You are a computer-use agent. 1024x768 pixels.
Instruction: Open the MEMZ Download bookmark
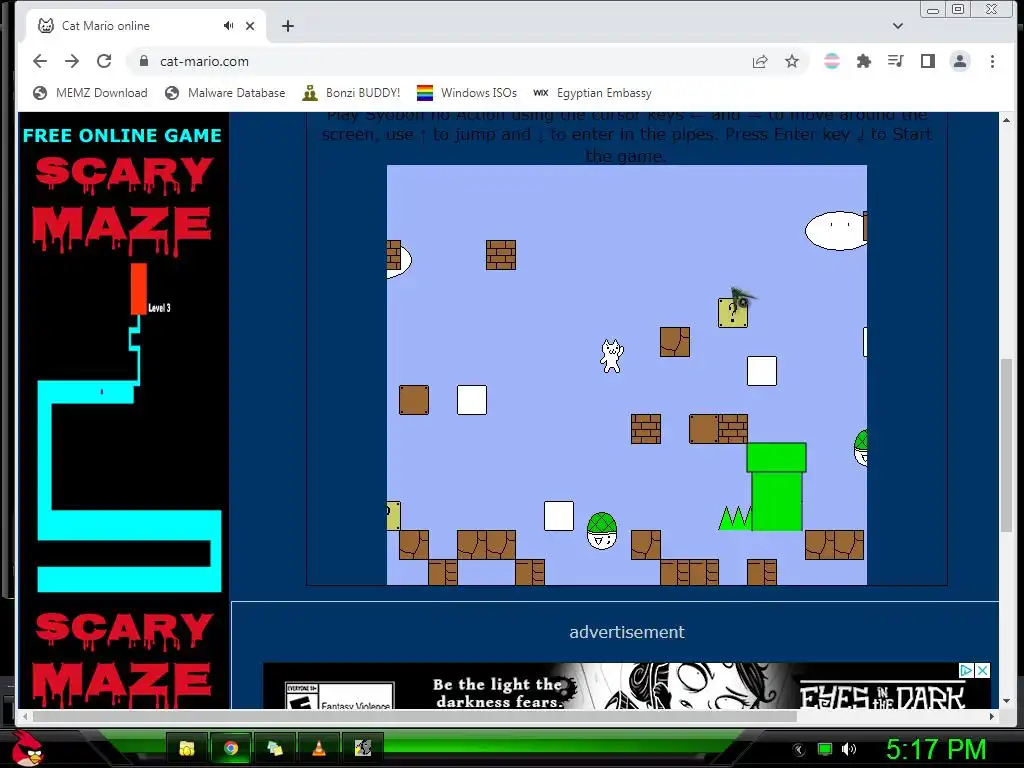(91, 93)
